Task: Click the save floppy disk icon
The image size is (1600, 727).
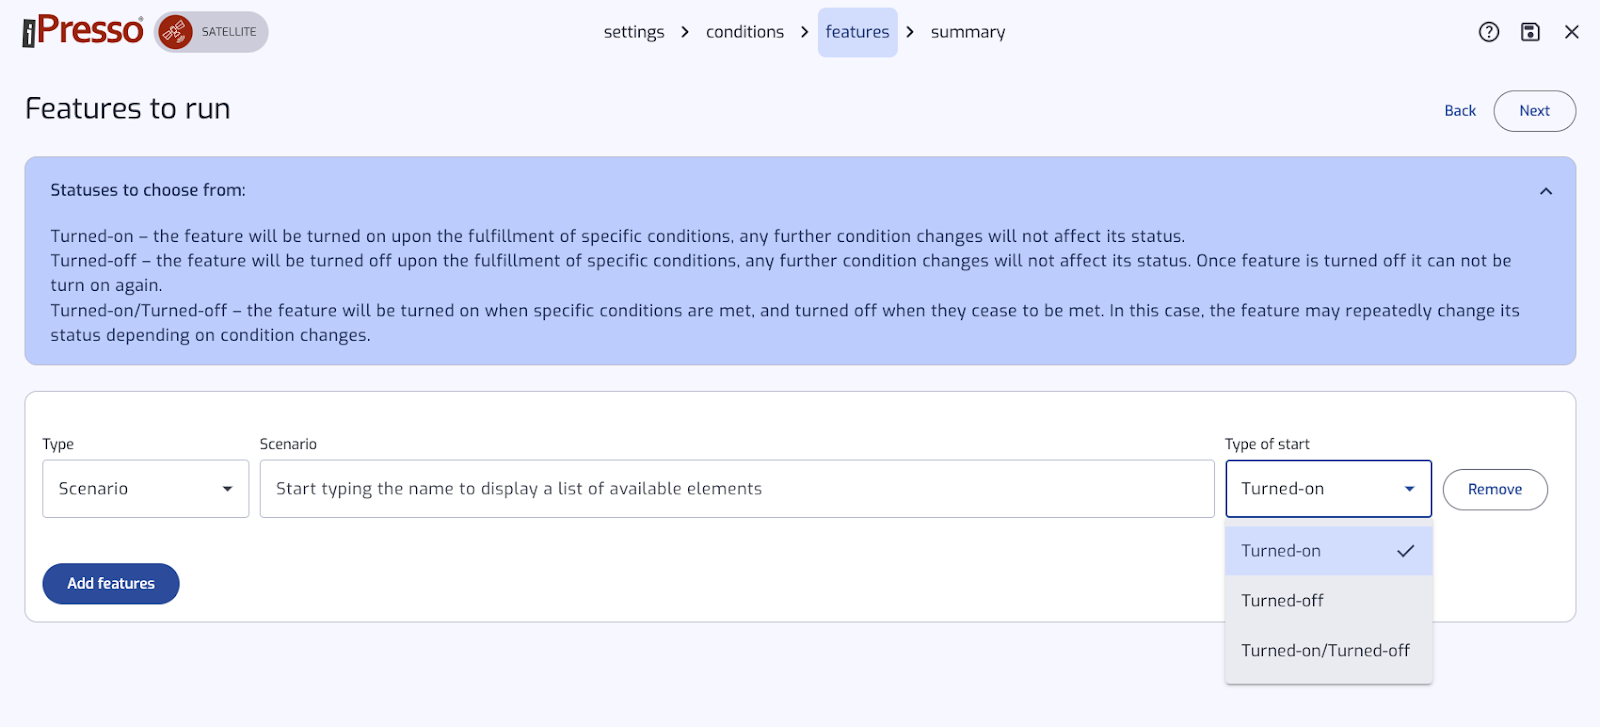Action: 1530,32
